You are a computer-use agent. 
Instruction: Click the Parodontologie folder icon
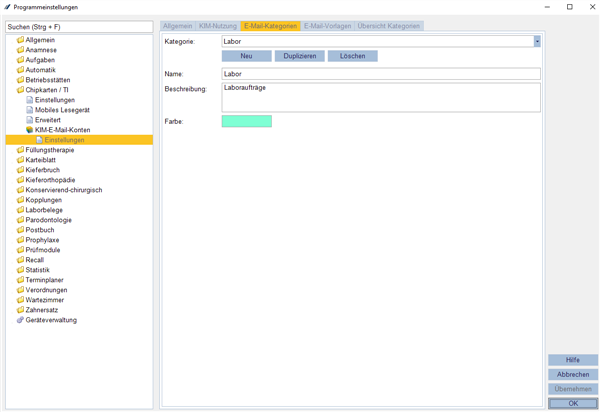click(x=20, y=220)
